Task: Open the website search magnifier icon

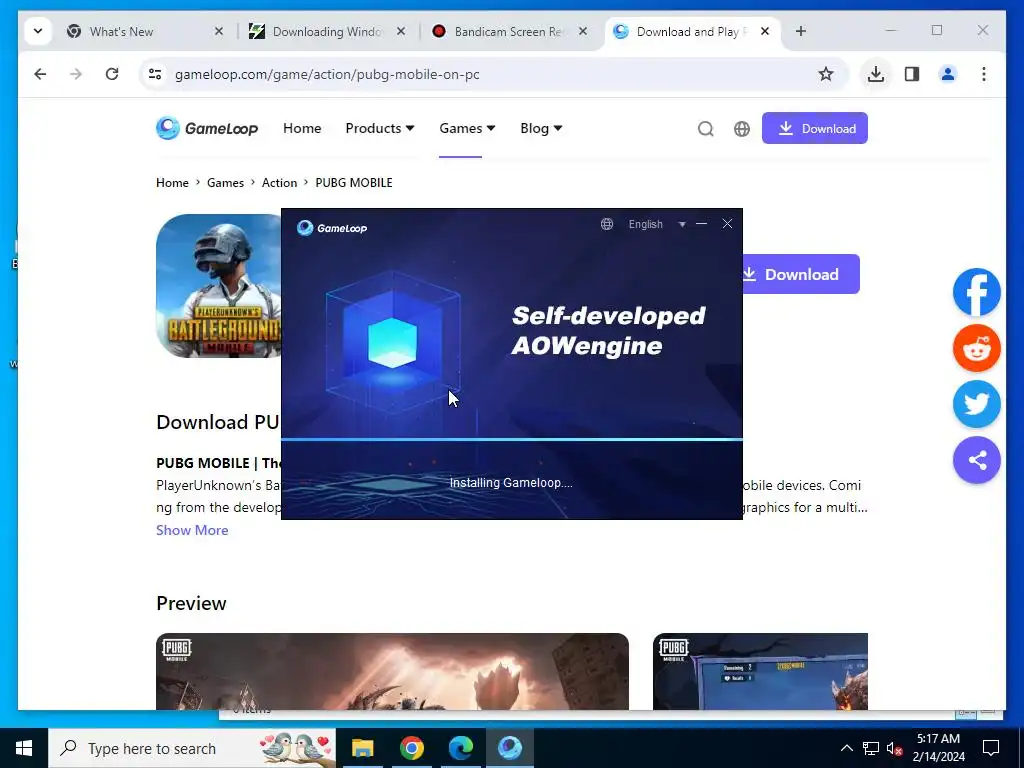Action: click(705, 129)
